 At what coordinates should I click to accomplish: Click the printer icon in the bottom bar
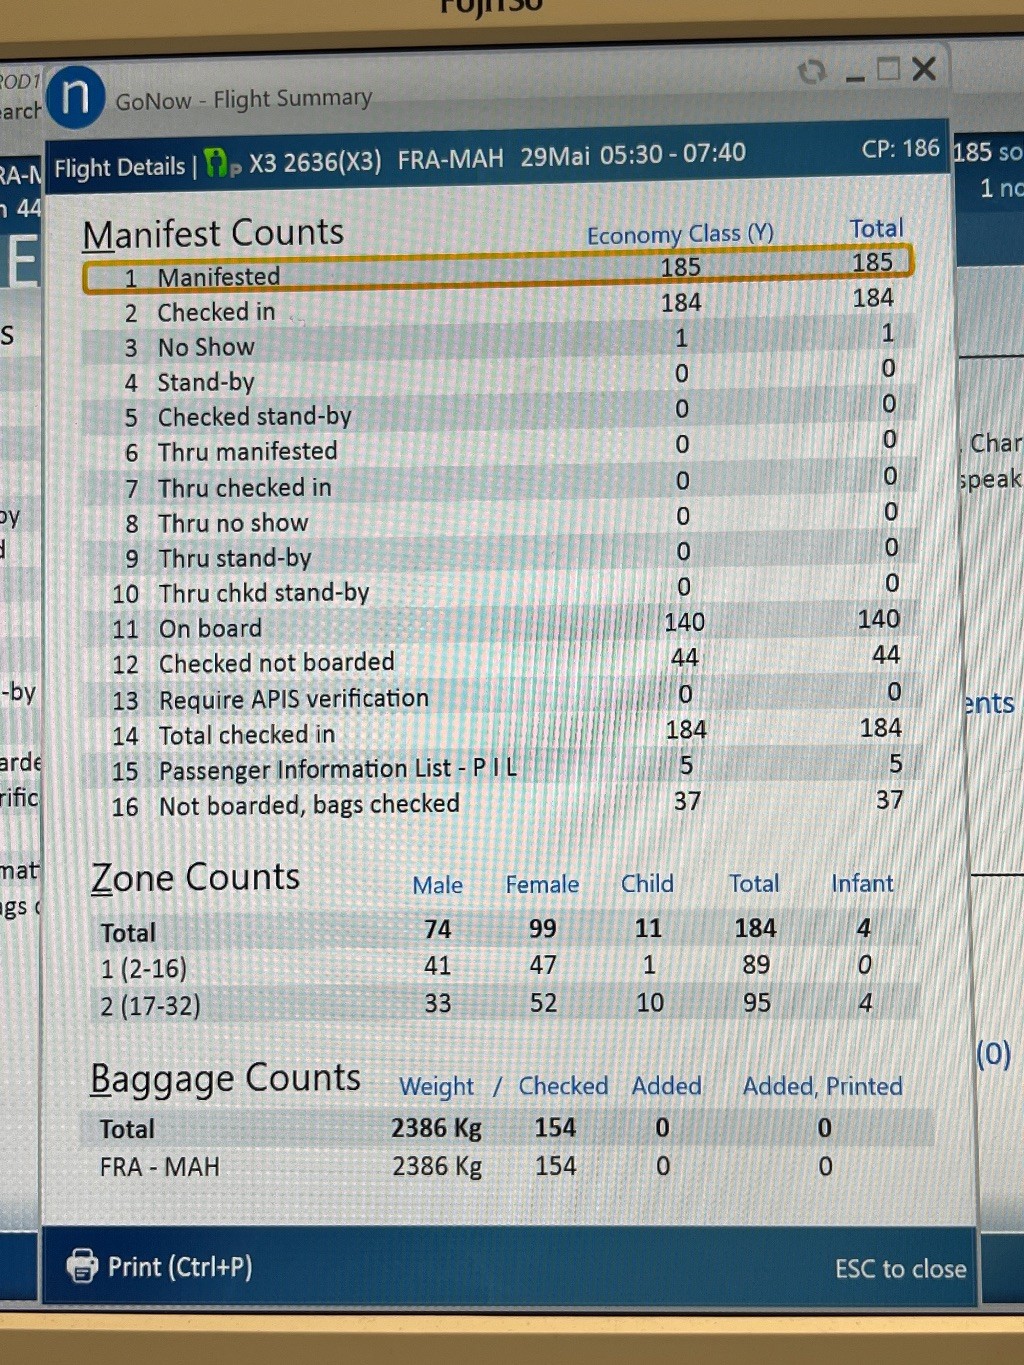point(82,1266)
